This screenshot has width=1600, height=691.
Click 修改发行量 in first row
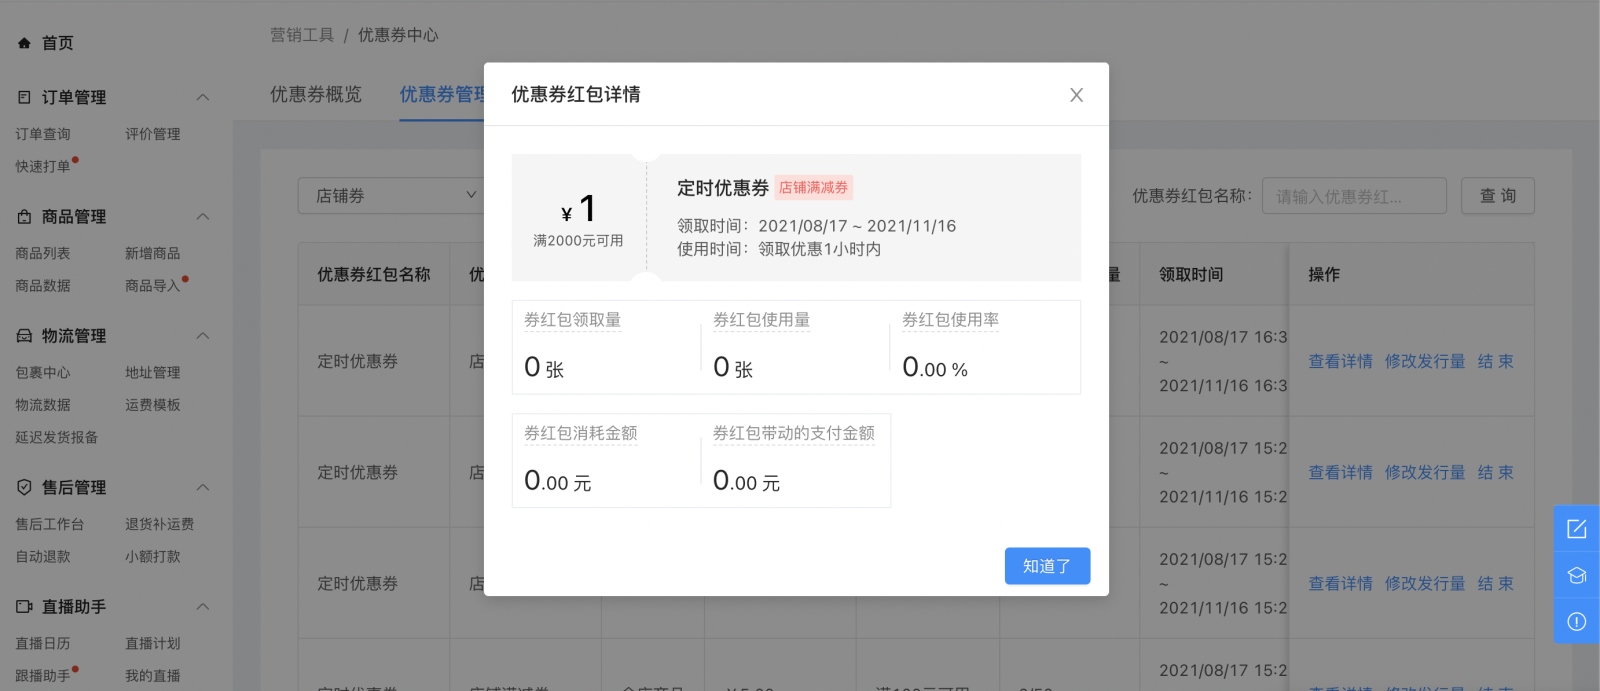pyautogui.click(x=1424, y=361)
